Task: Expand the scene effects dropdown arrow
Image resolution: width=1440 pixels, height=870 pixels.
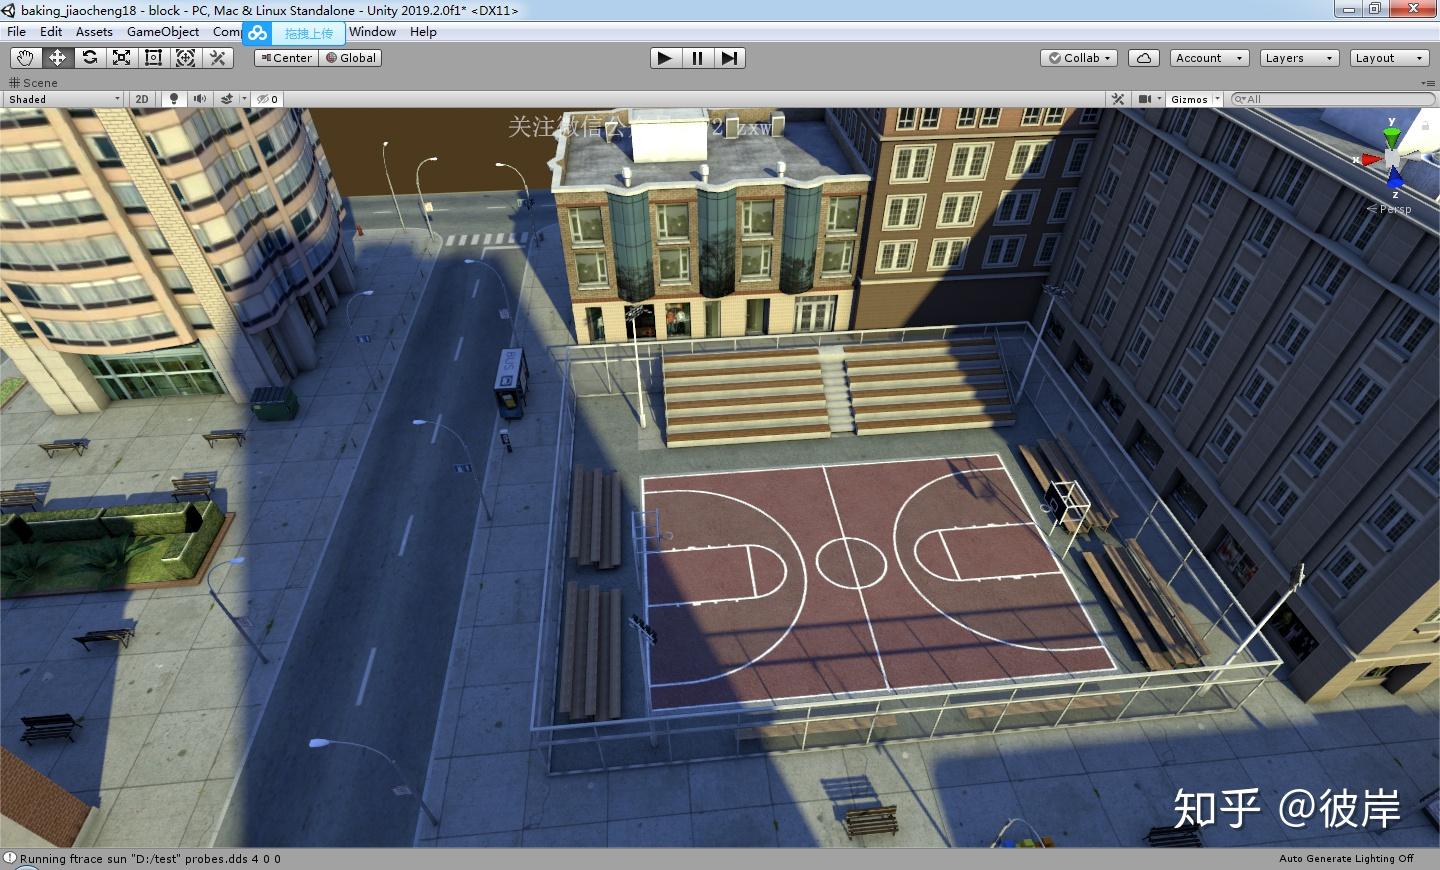Action: point(243,99)
